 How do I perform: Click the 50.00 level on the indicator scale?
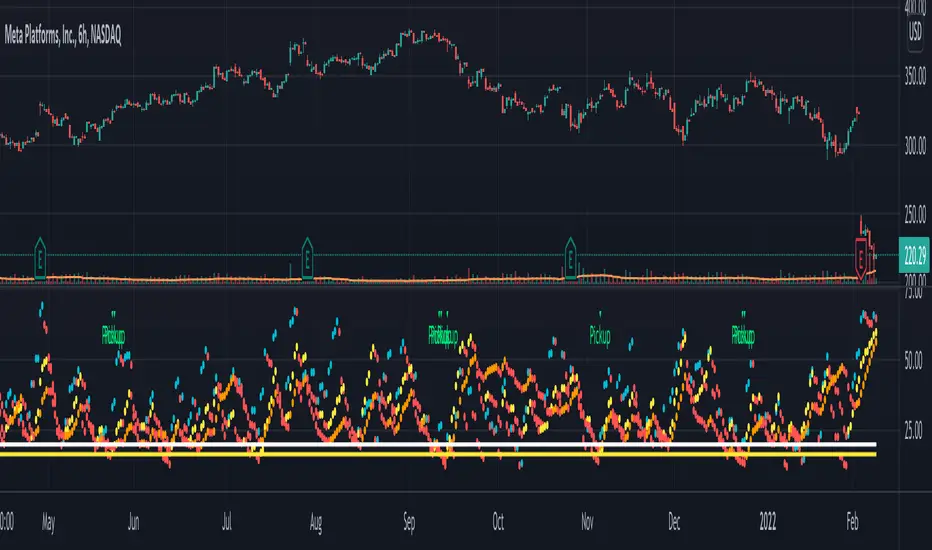913,360
